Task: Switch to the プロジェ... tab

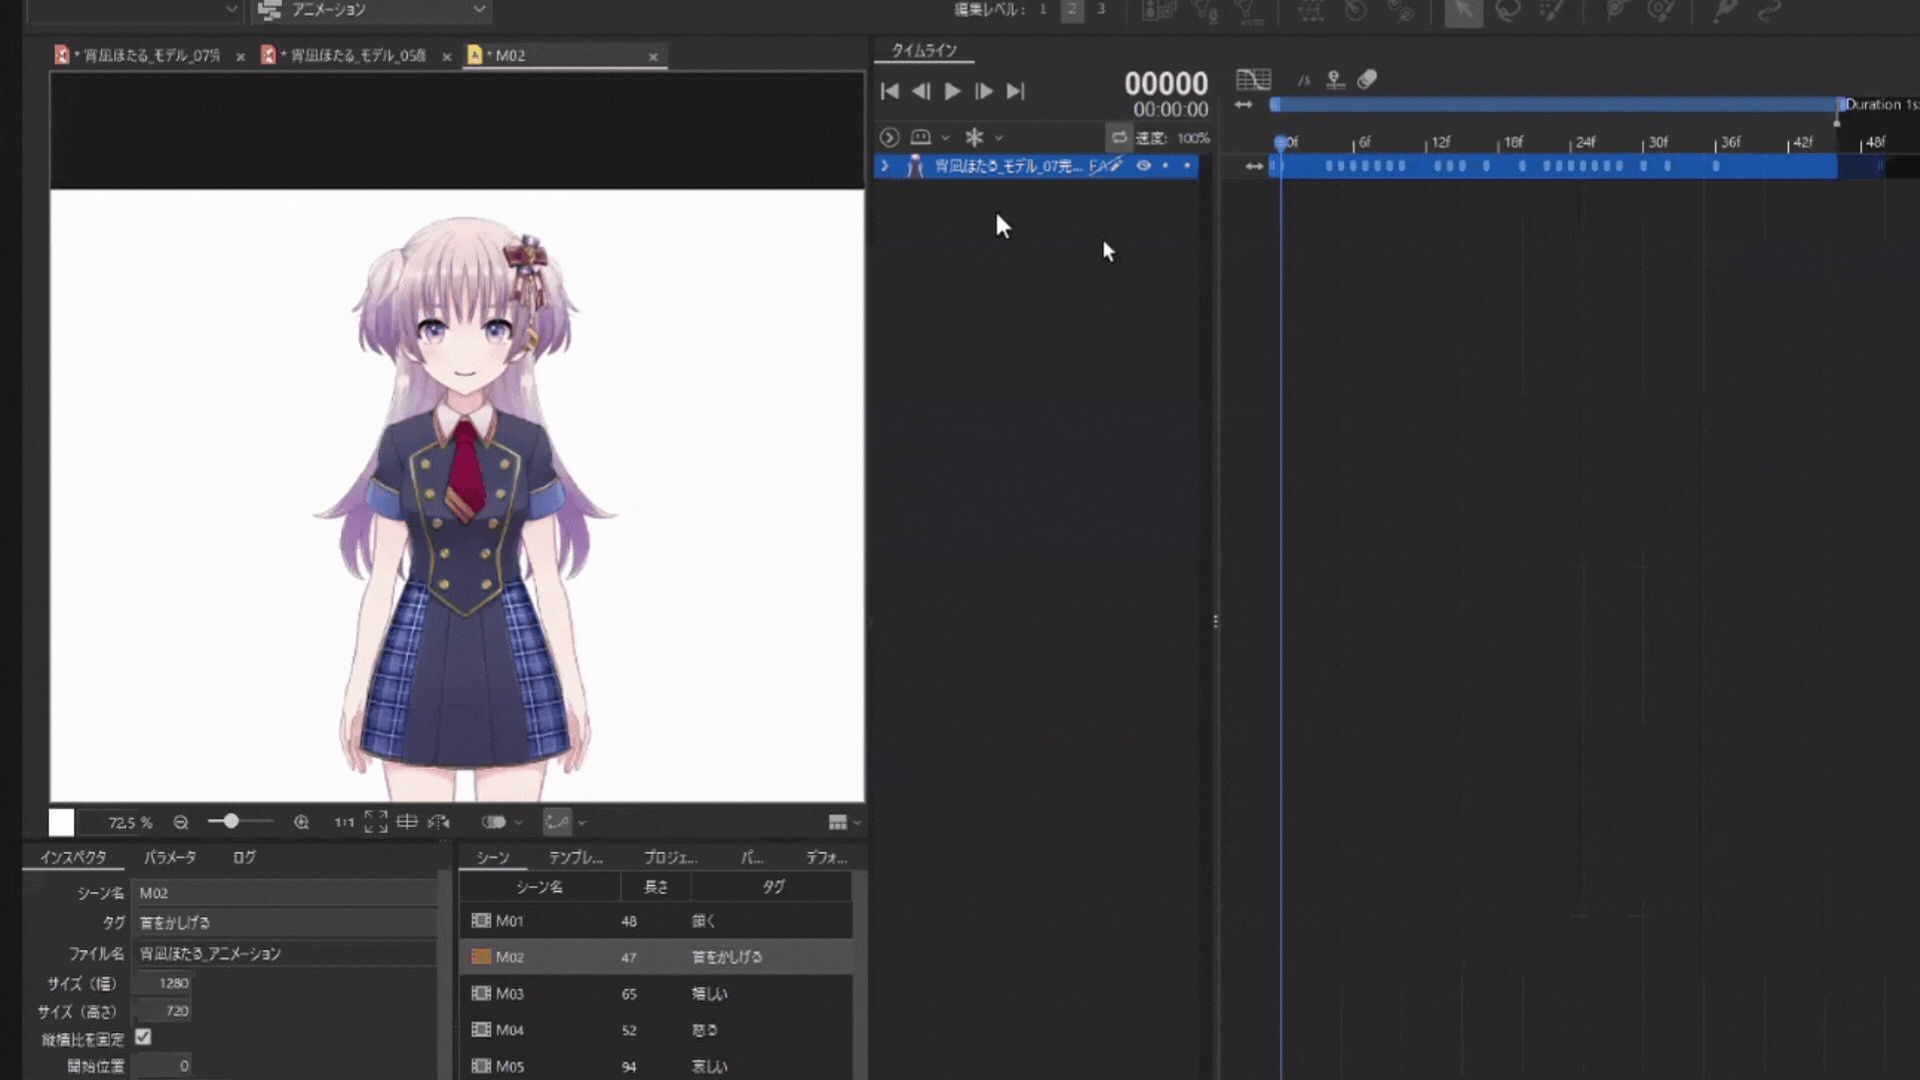Action: [671, 857]
